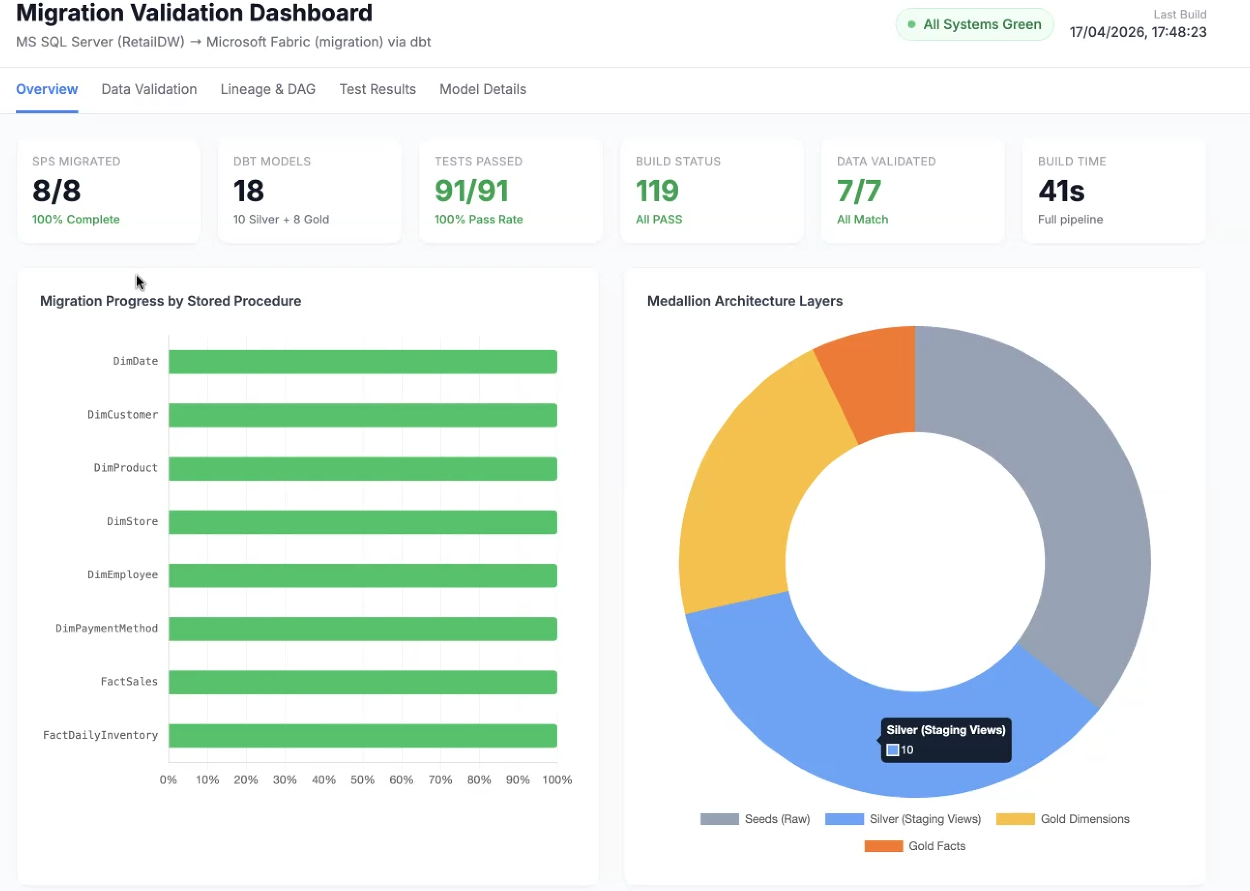Click the 'All Match' text
This screenshot has width=1250, height=891.
(863, 220)
